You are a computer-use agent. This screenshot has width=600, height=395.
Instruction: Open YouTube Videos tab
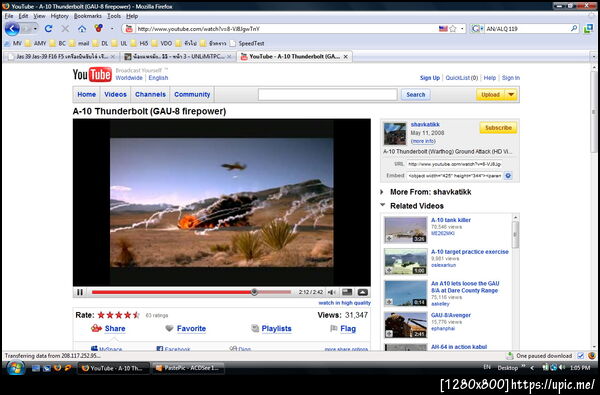pyautogui.click(x=115, y=95)
